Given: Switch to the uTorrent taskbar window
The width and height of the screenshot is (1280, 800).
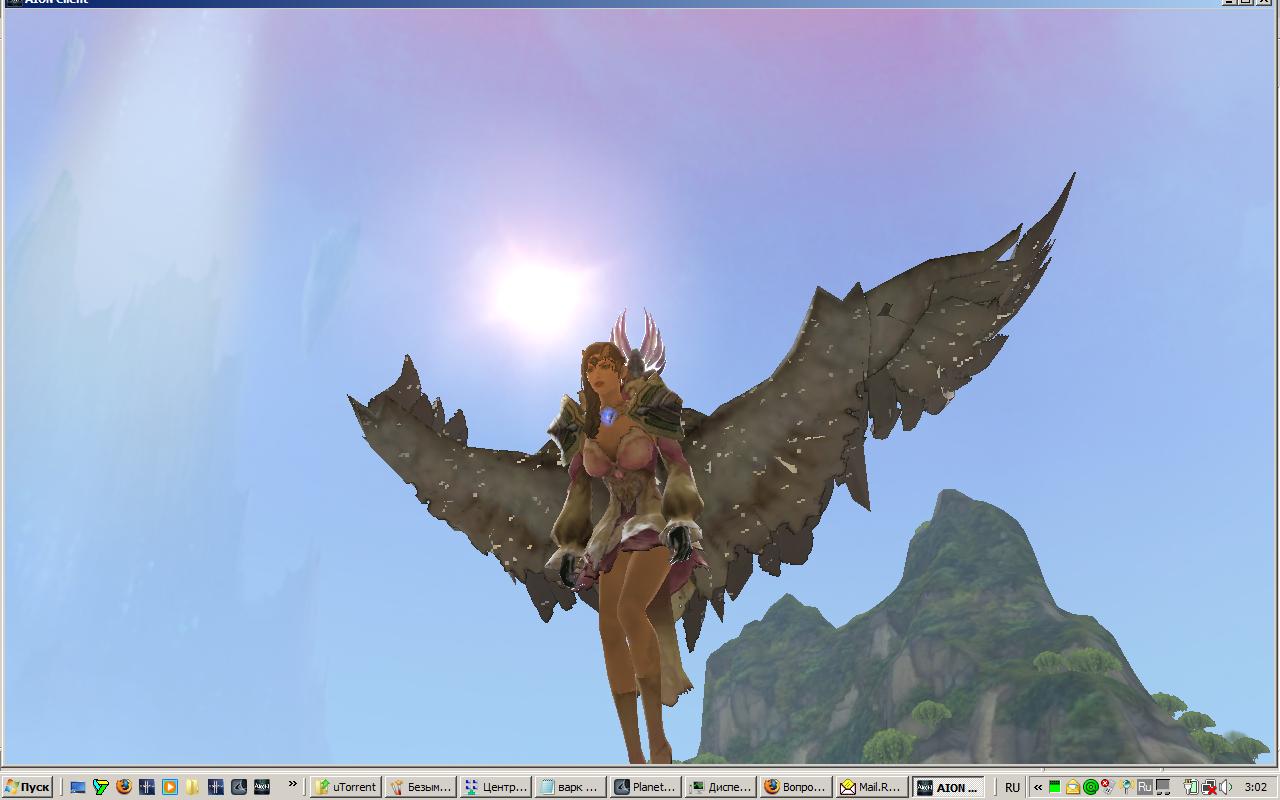Looking at the screenshot, I should click(346, 787).
